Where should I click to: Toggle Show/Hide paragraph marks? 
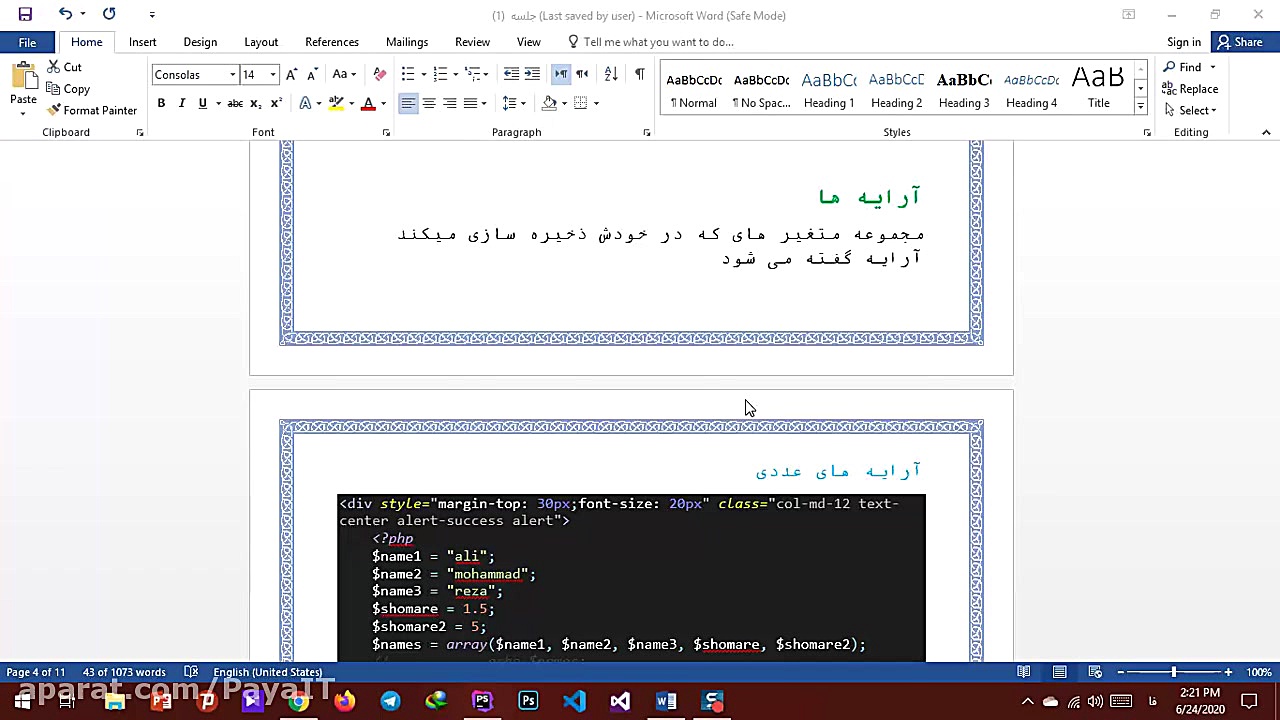point(640,74)
